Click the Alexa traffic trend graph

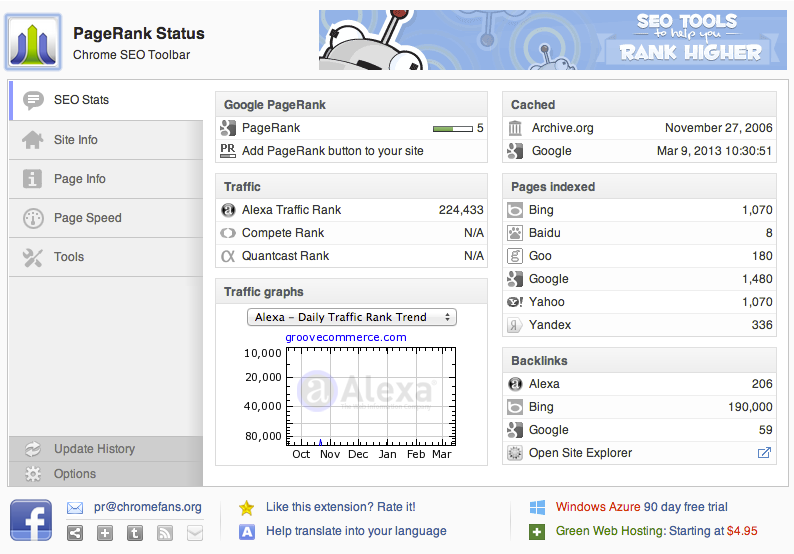371,396
